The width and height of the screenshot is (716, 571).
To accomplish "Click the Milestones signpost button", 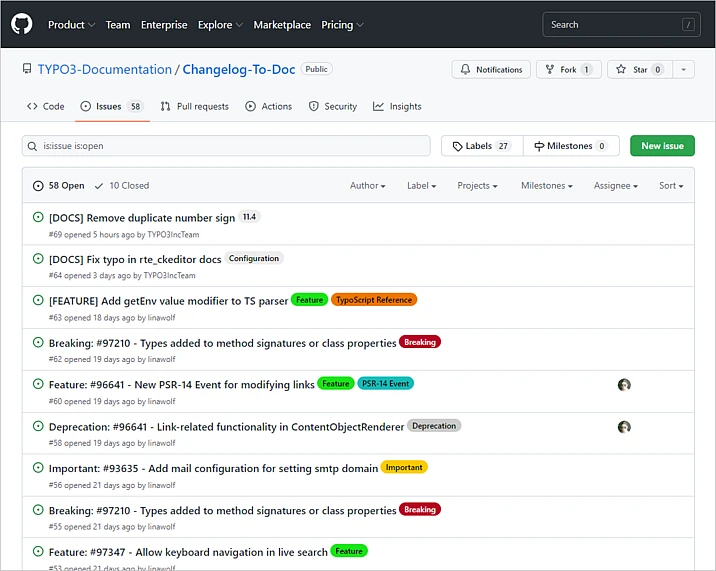I will (570, 146).
